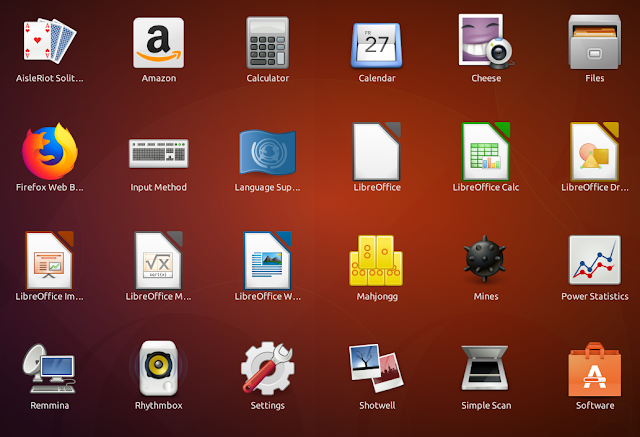The height and width of the screenshot is (437, 640).
Task: Open the Simple Scan scanner icon
Action: pyautogui.click(x=485, y=368)
